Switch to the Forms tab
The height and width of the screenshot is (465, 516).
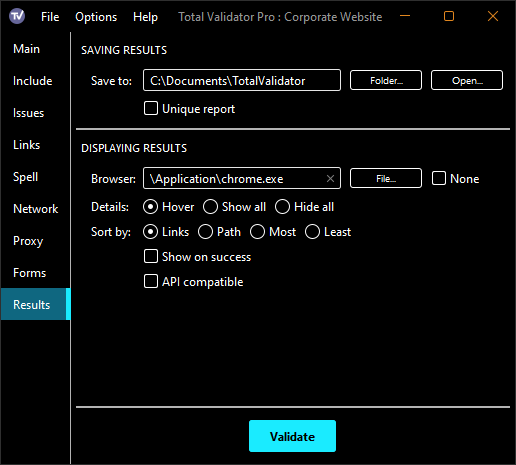coord(35,273)
